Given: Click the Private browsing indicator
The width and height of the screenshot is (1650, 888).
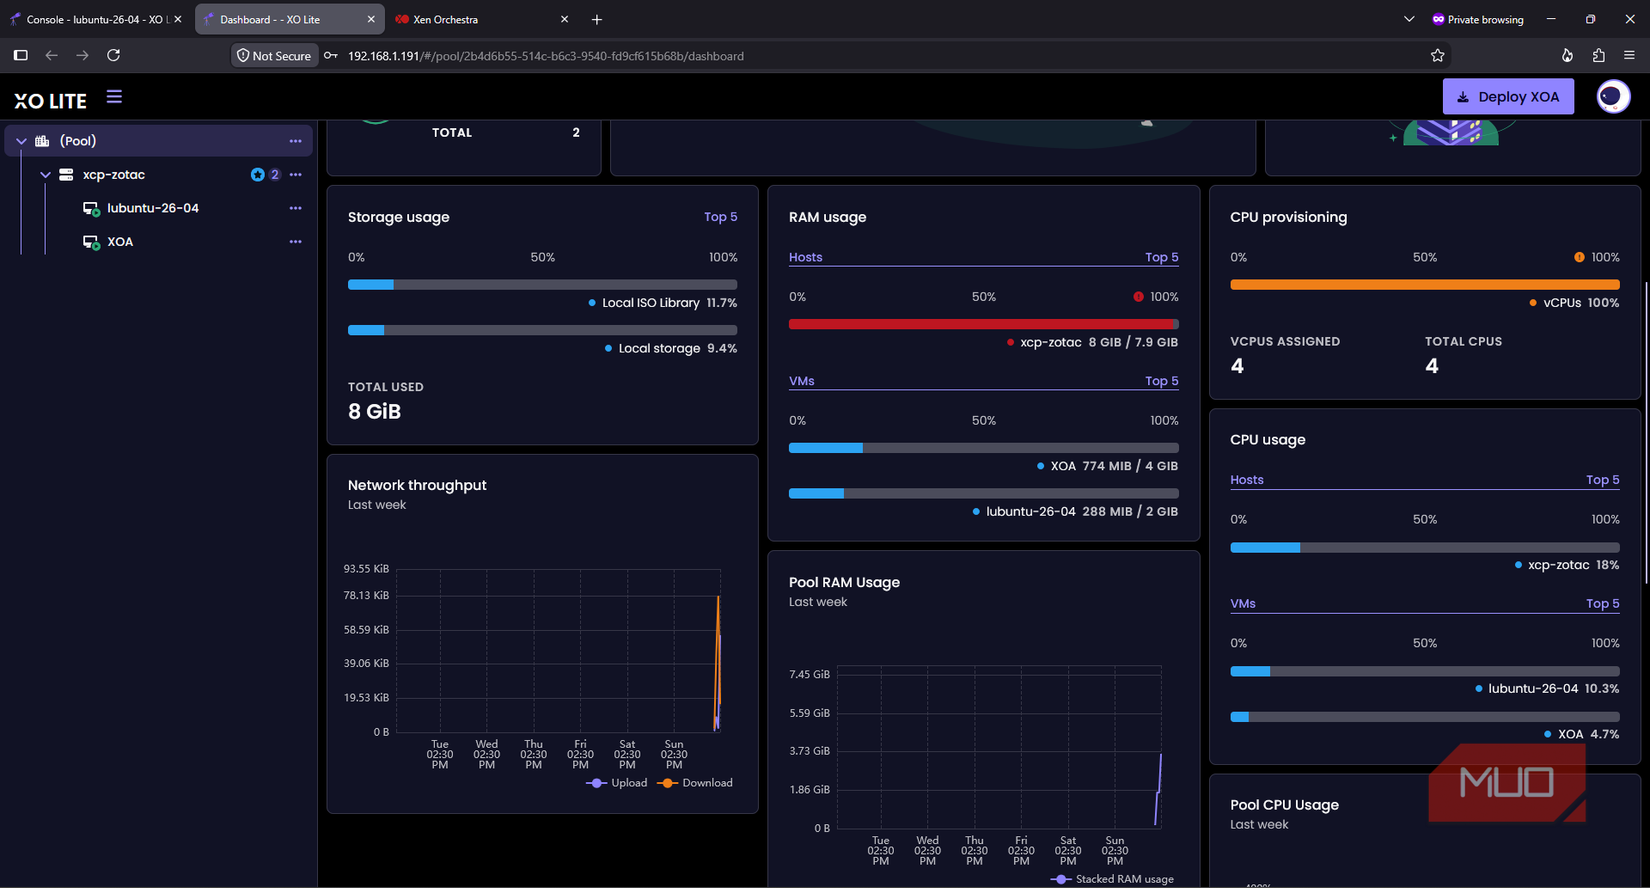Looking at the screenshot, I should tap(1478, 19).
